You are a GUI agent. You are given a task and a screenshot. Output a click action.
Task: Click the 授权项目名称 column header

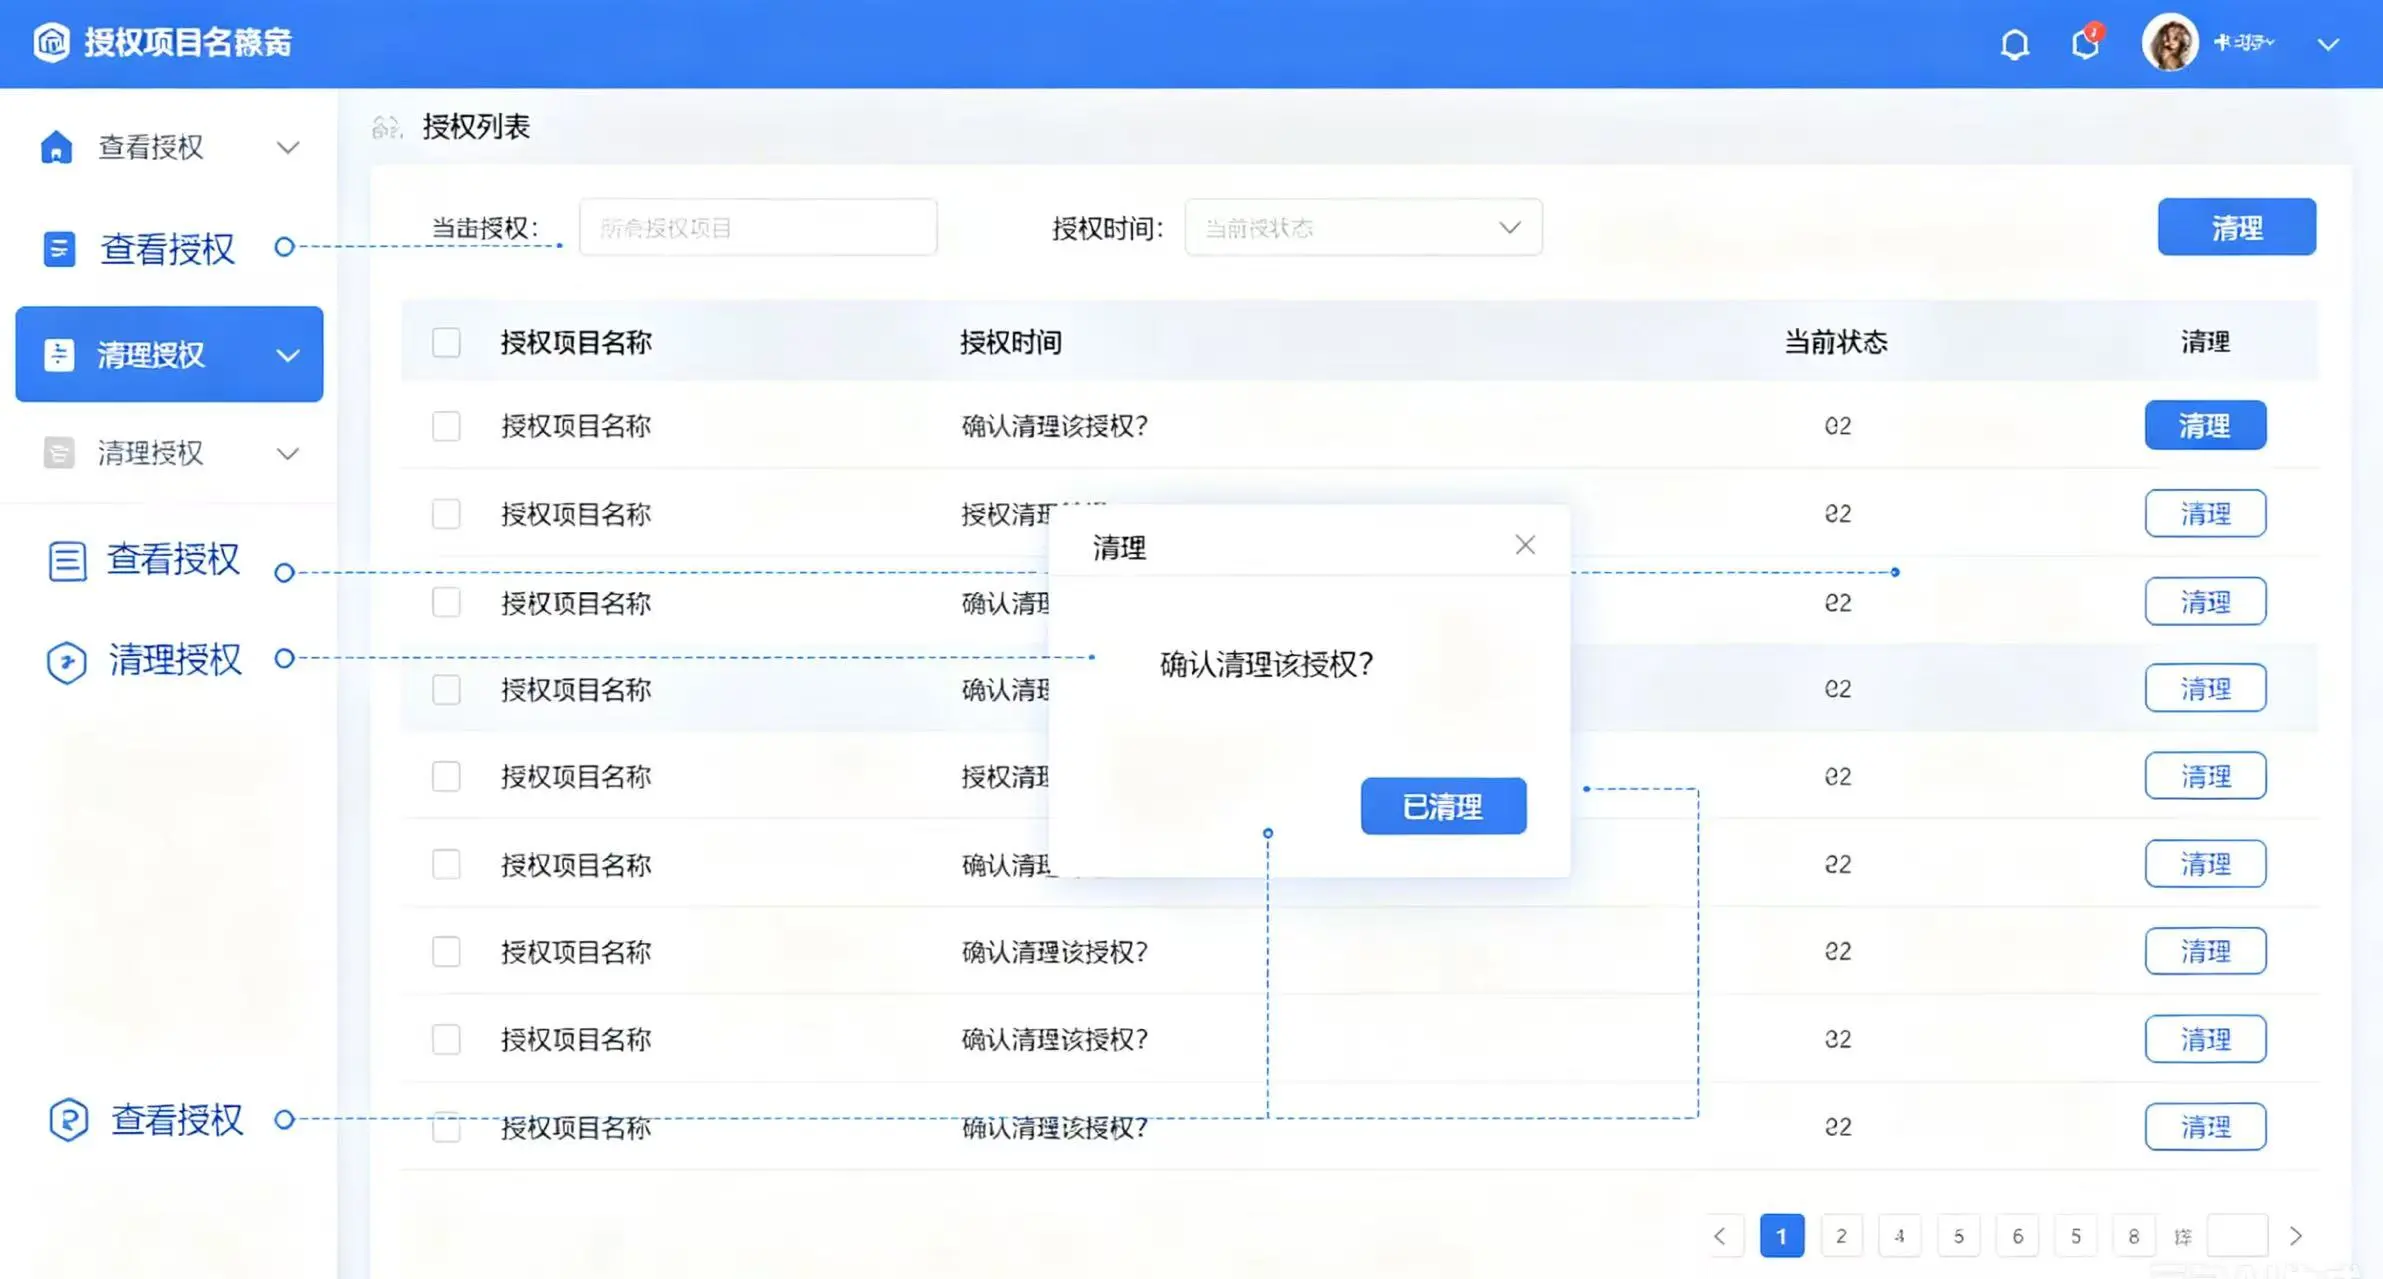pos(576,343)
